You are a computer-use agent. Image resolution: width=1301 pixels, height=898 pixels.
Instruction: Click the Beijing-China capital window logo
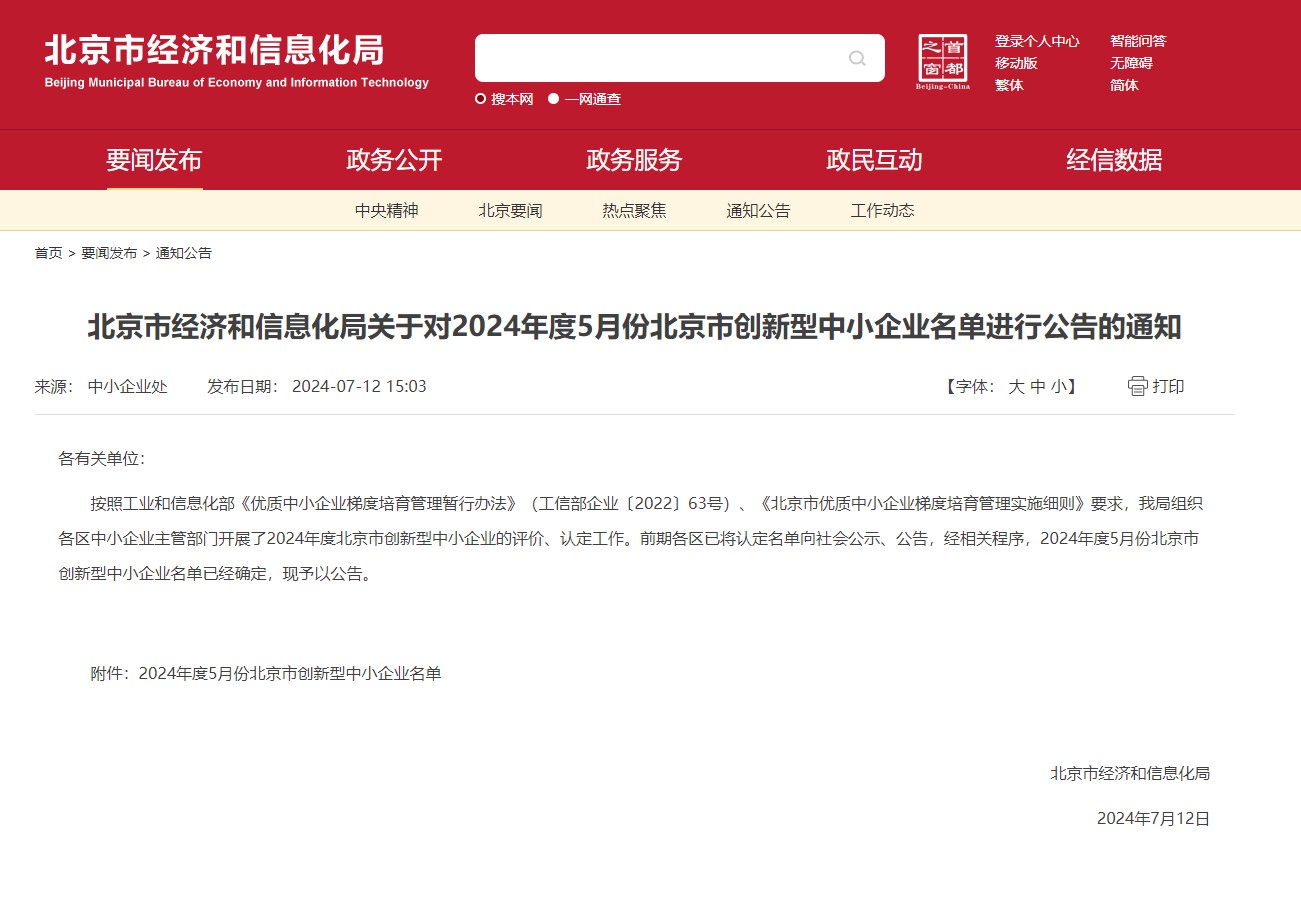coord(942,61)
